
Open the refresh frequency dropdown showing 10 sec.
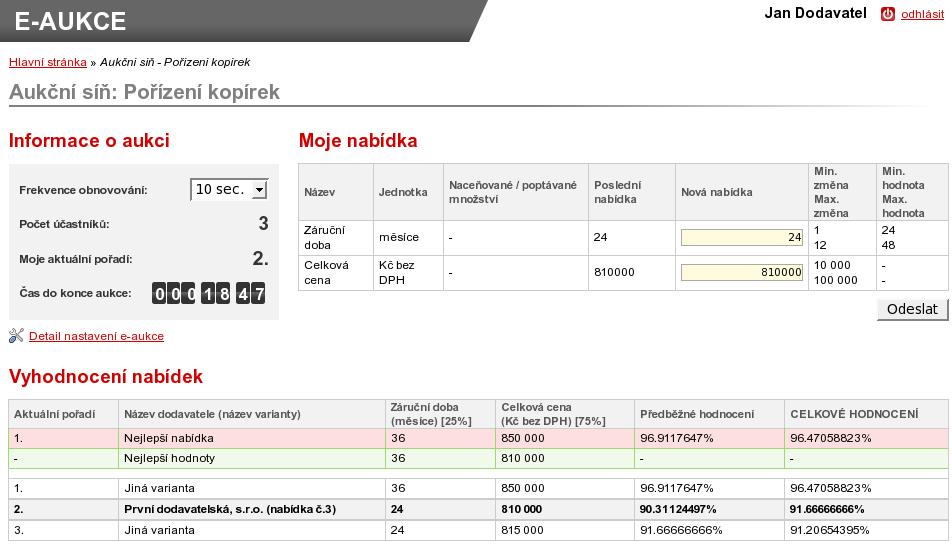(x=230, y=189)
